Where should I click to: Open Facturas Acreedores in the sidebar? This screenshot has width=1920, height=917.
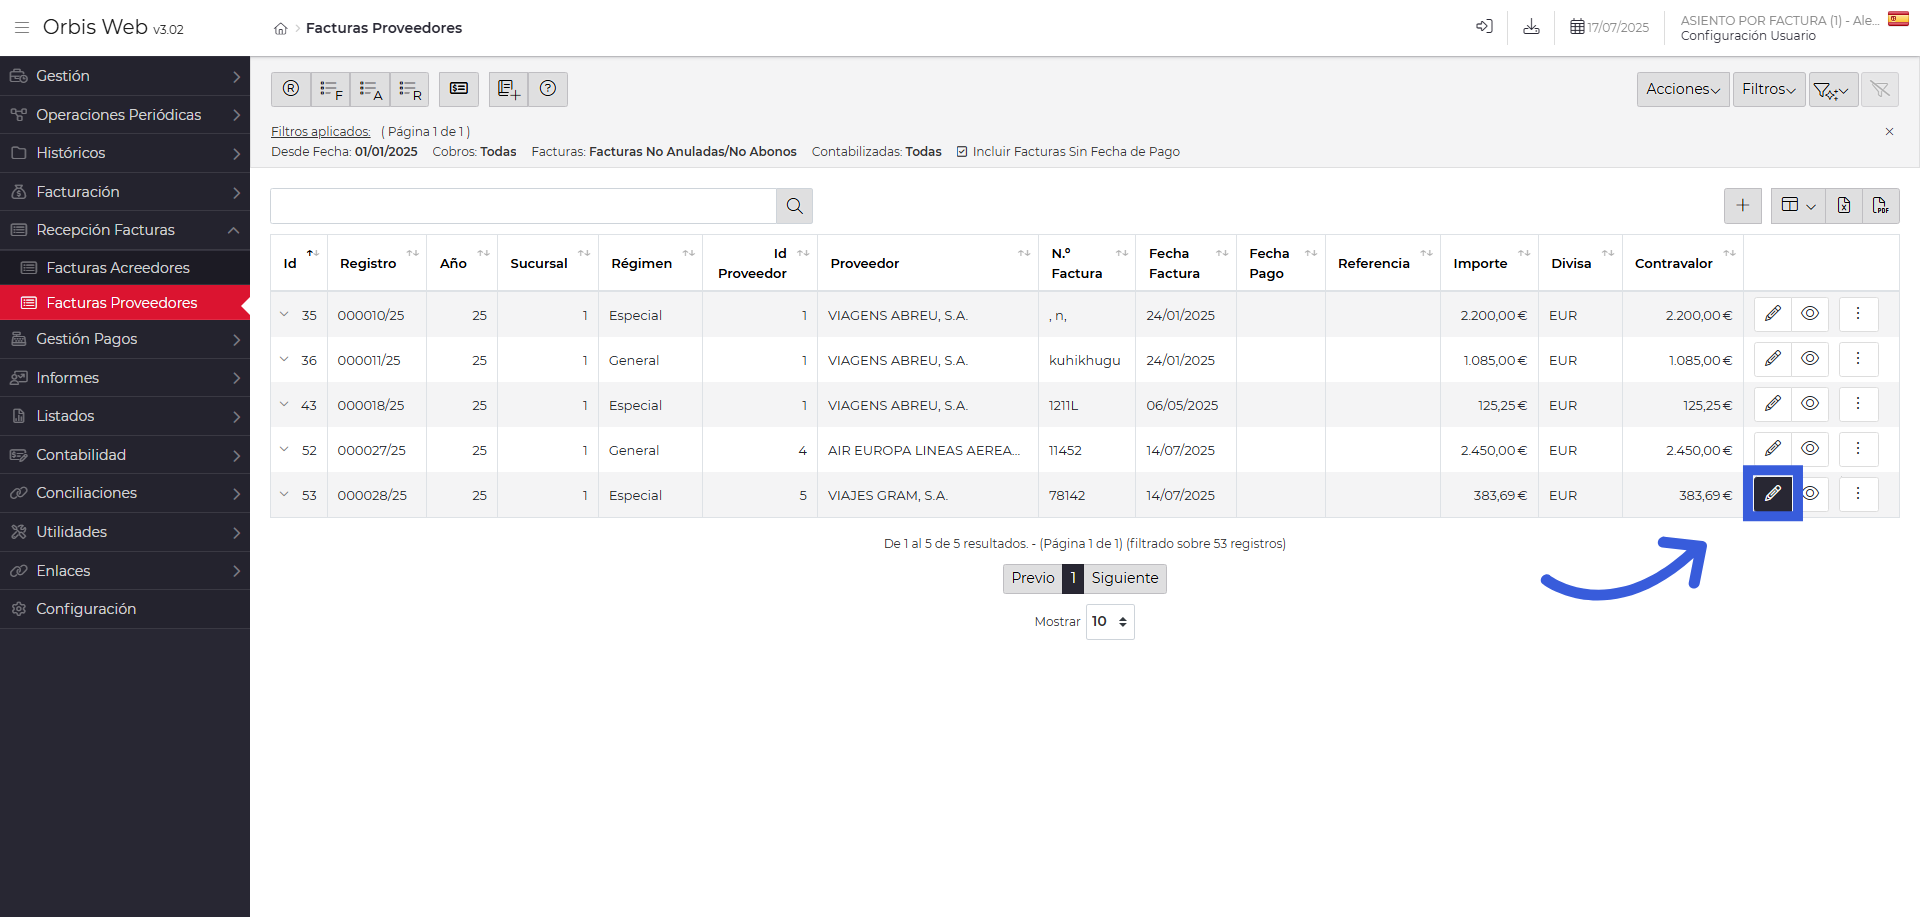(118, 268)
